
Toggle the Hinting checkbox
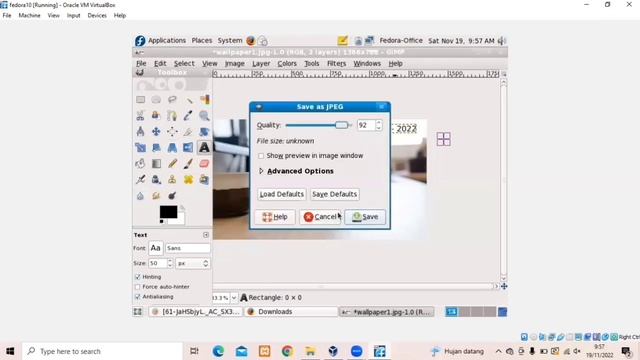pyautogui.click(x=138, y=277)
